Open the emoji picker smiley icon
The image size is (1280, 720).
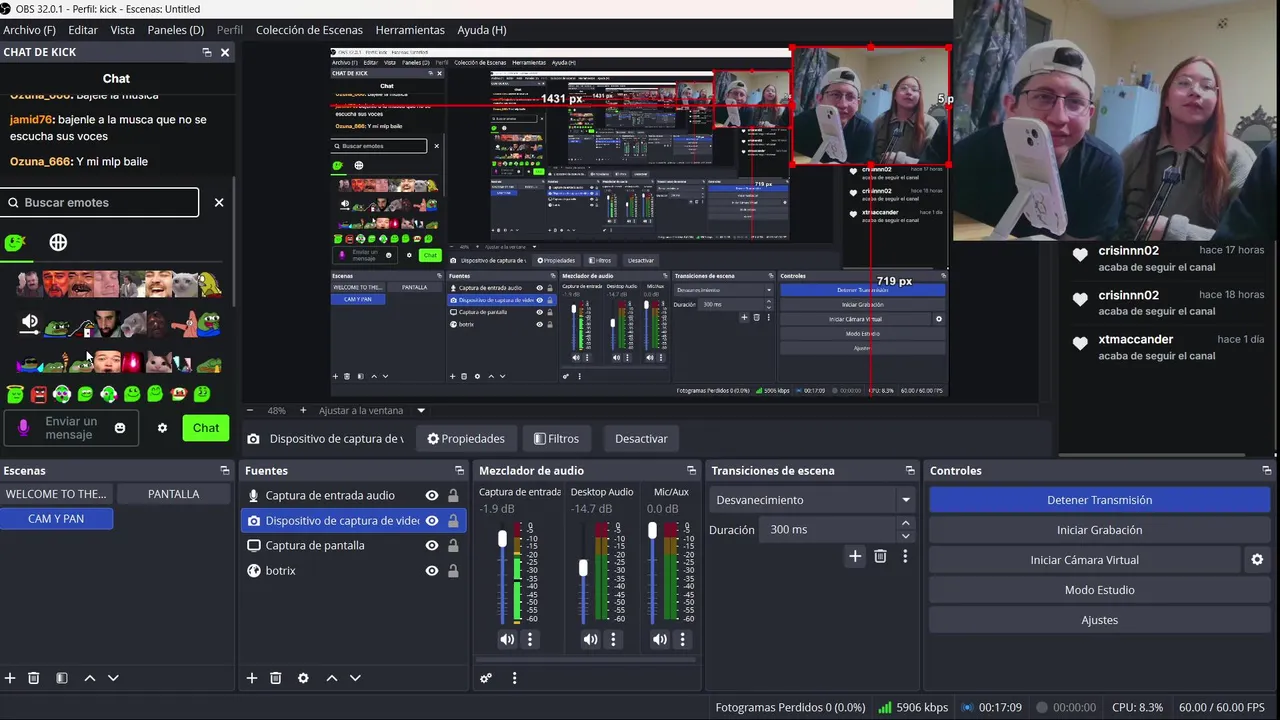point(120,428)
